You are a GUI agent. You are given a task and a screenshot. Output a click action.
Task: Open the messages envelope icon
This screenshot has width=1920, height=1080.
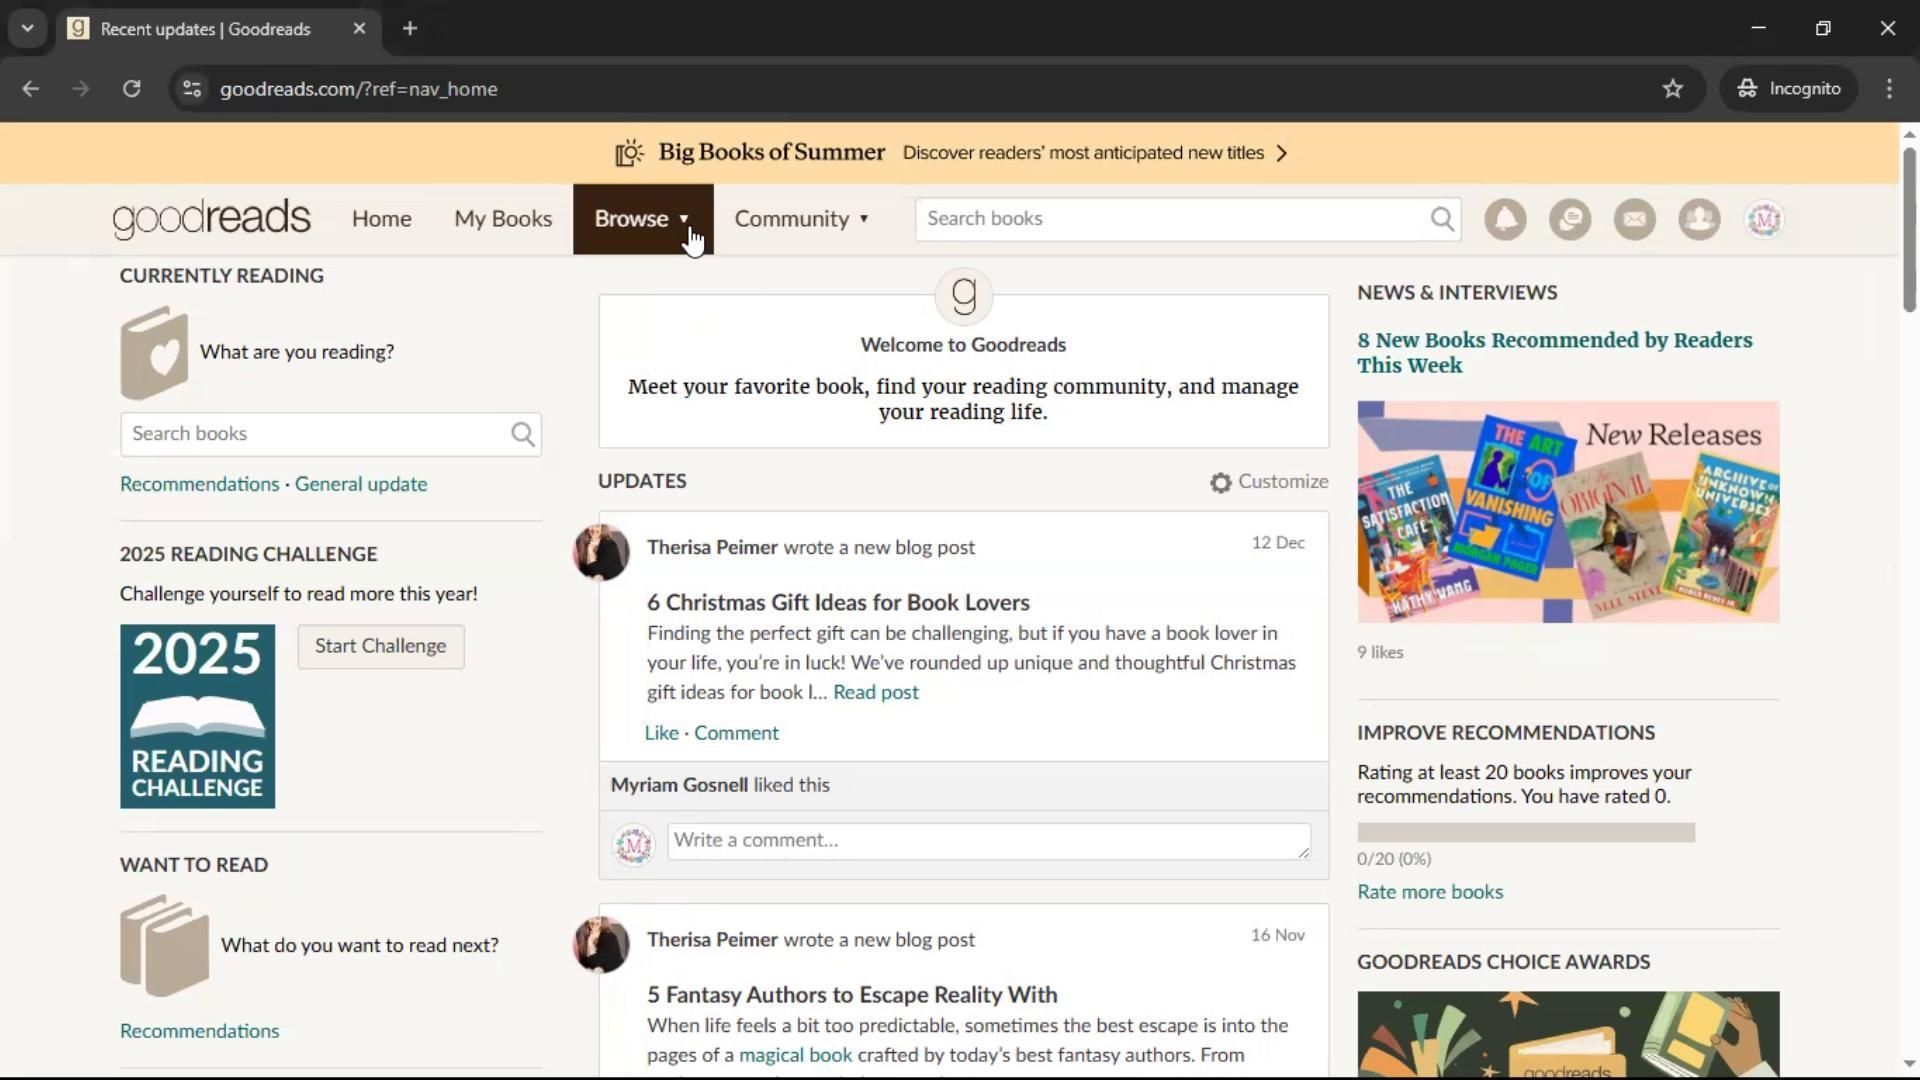(x=1635, y=219)
